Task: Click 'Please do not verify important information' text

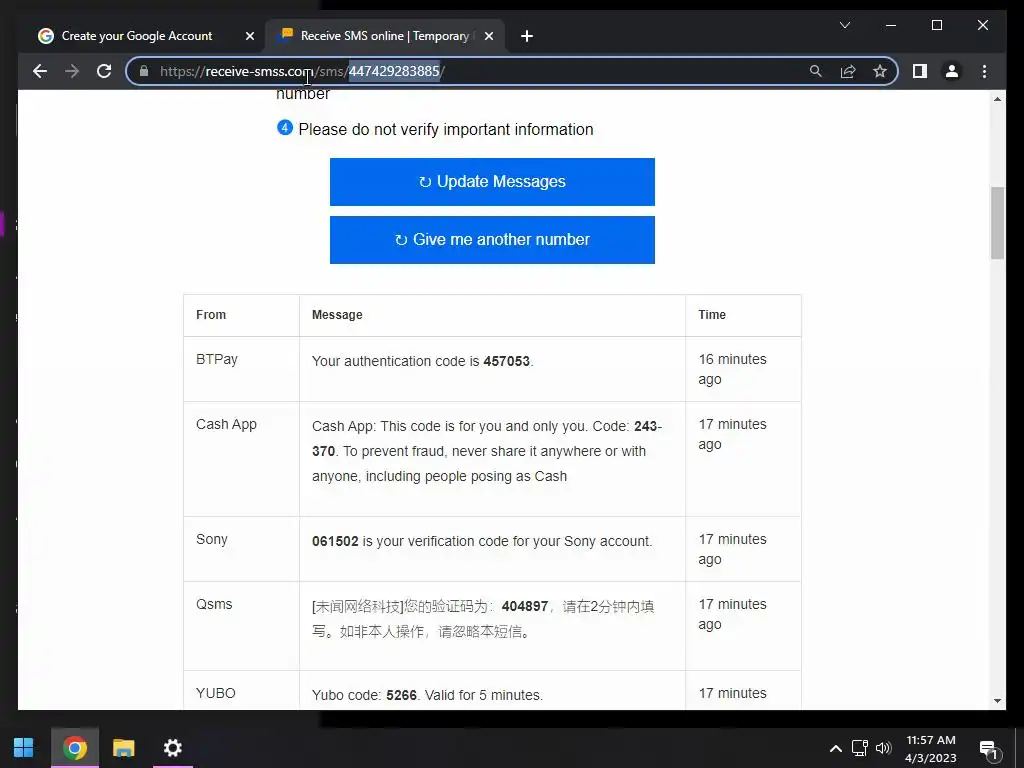Action: coord(445,129)
